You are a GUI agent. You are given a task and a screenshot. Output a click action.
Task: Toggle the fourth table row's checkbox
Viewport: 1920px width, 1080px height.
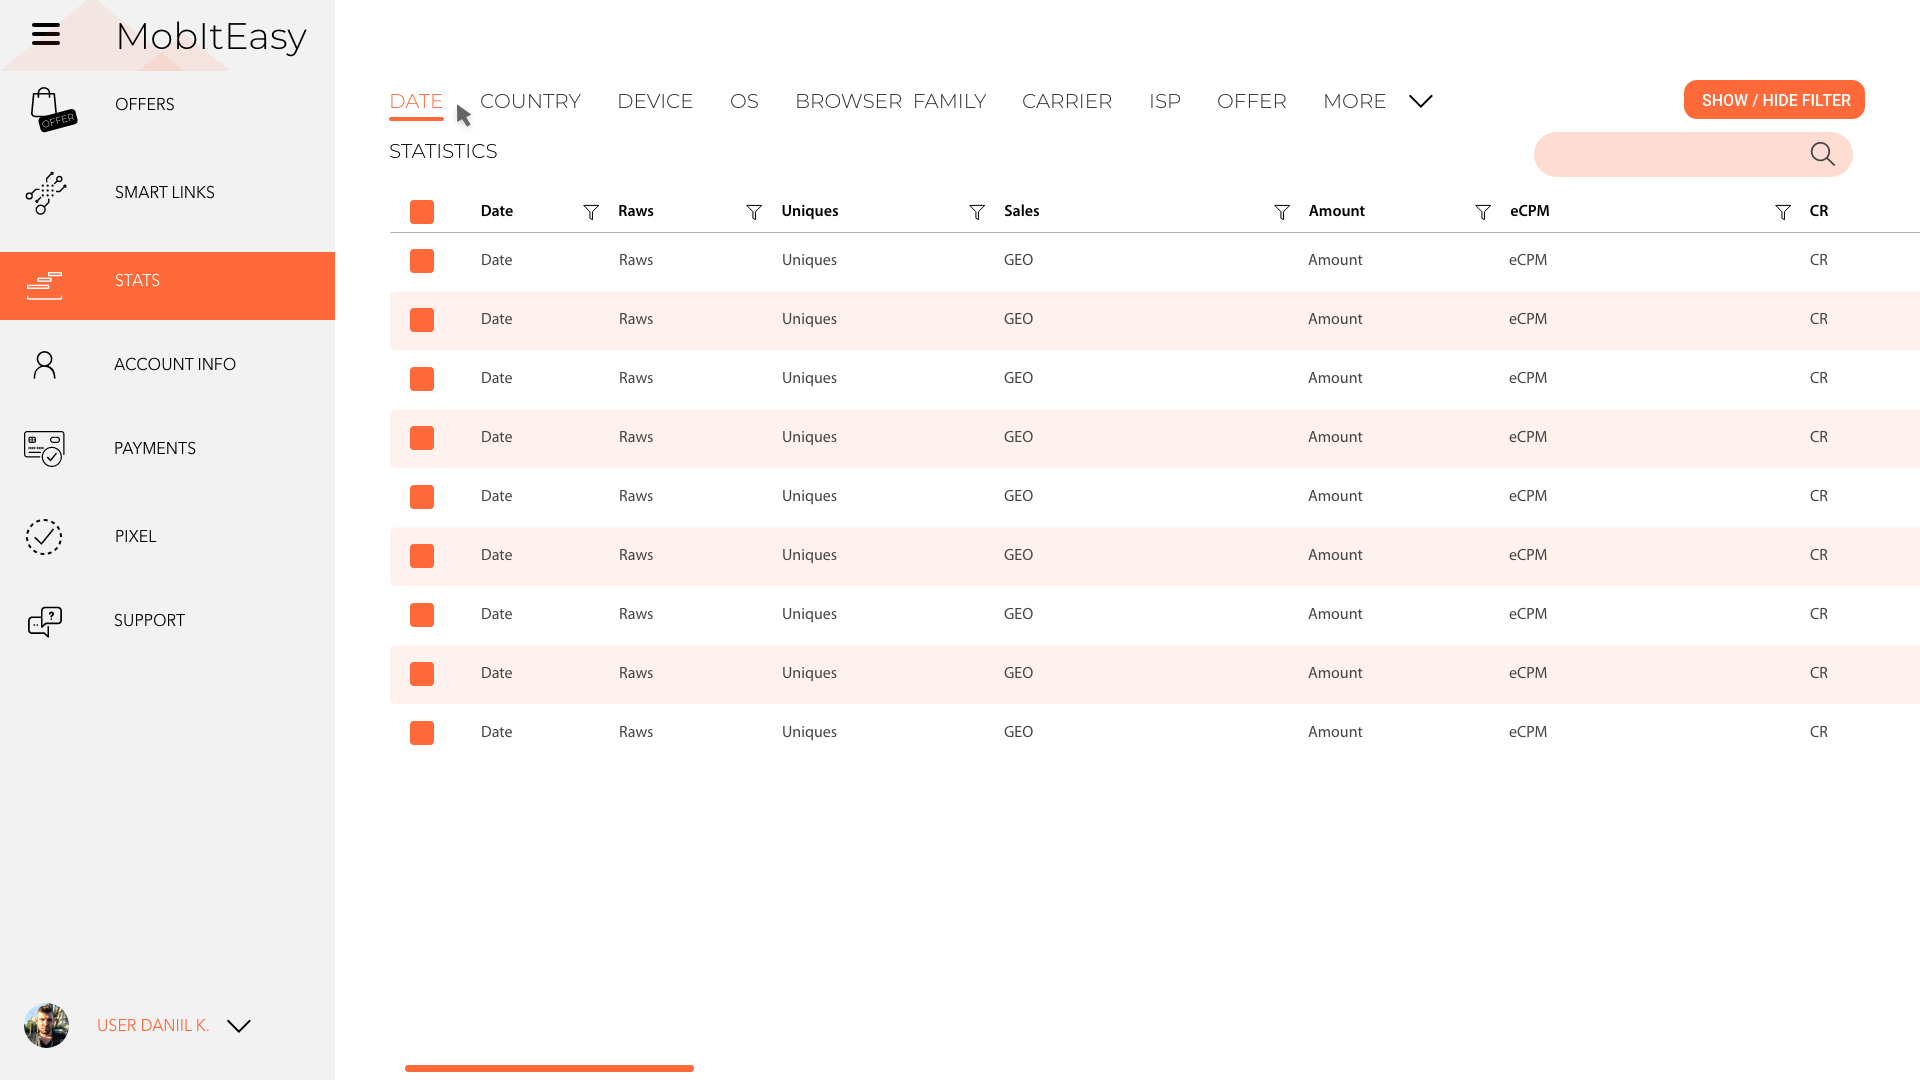coord(422,438)
